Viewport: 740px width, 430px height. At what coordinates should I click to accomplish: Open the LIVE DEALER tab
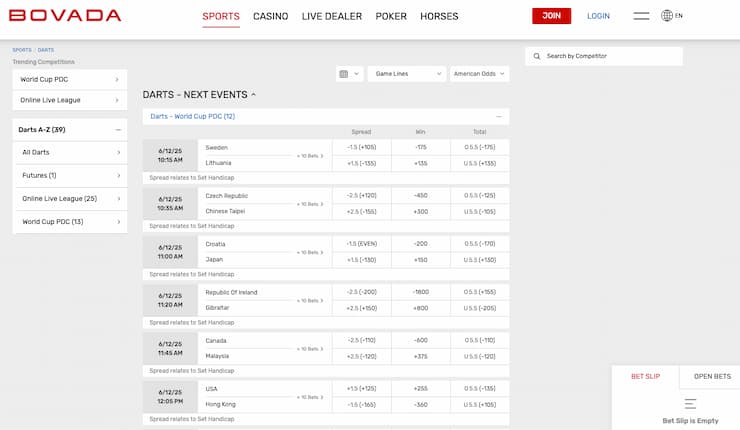point(332,16)
